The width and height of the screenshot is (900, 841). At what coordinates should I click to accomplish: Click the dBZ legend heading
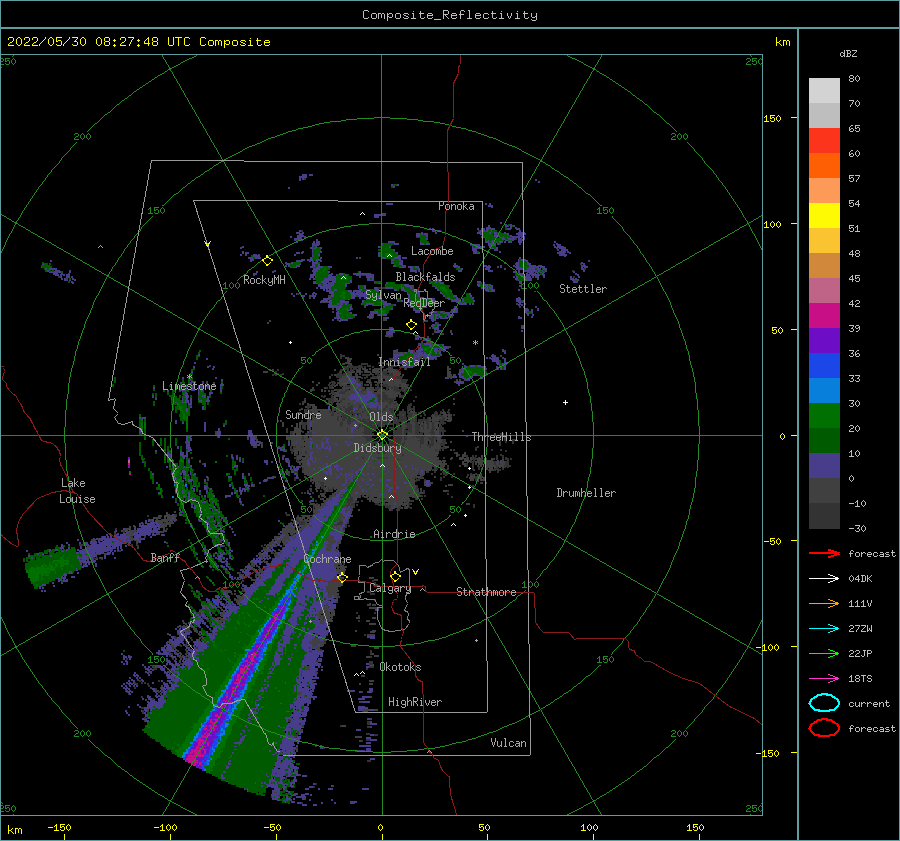coord(848,53)
